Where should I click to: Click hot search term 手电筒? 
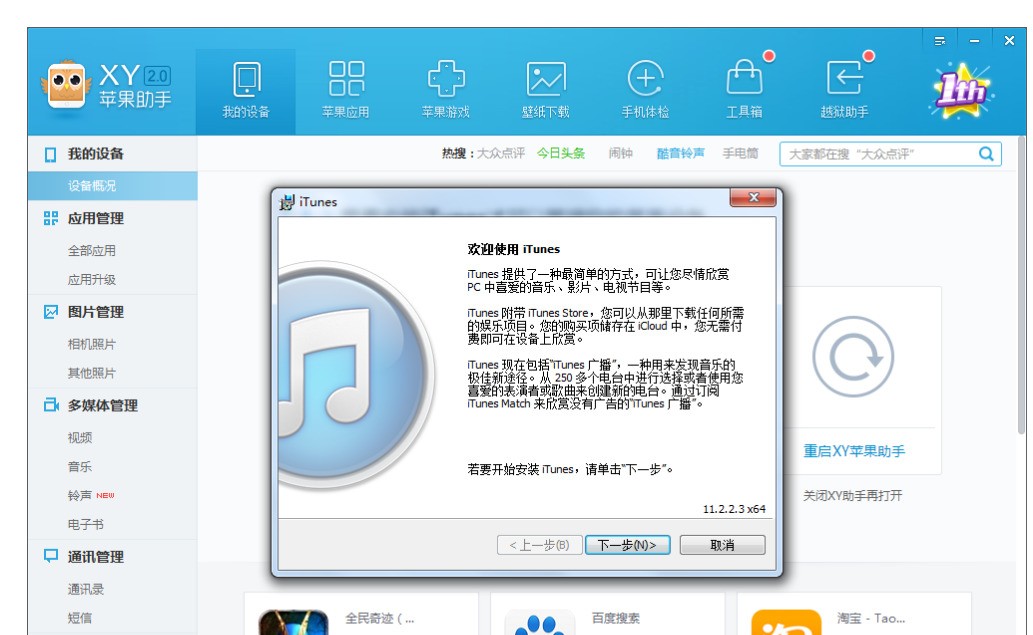pos(740,153)
